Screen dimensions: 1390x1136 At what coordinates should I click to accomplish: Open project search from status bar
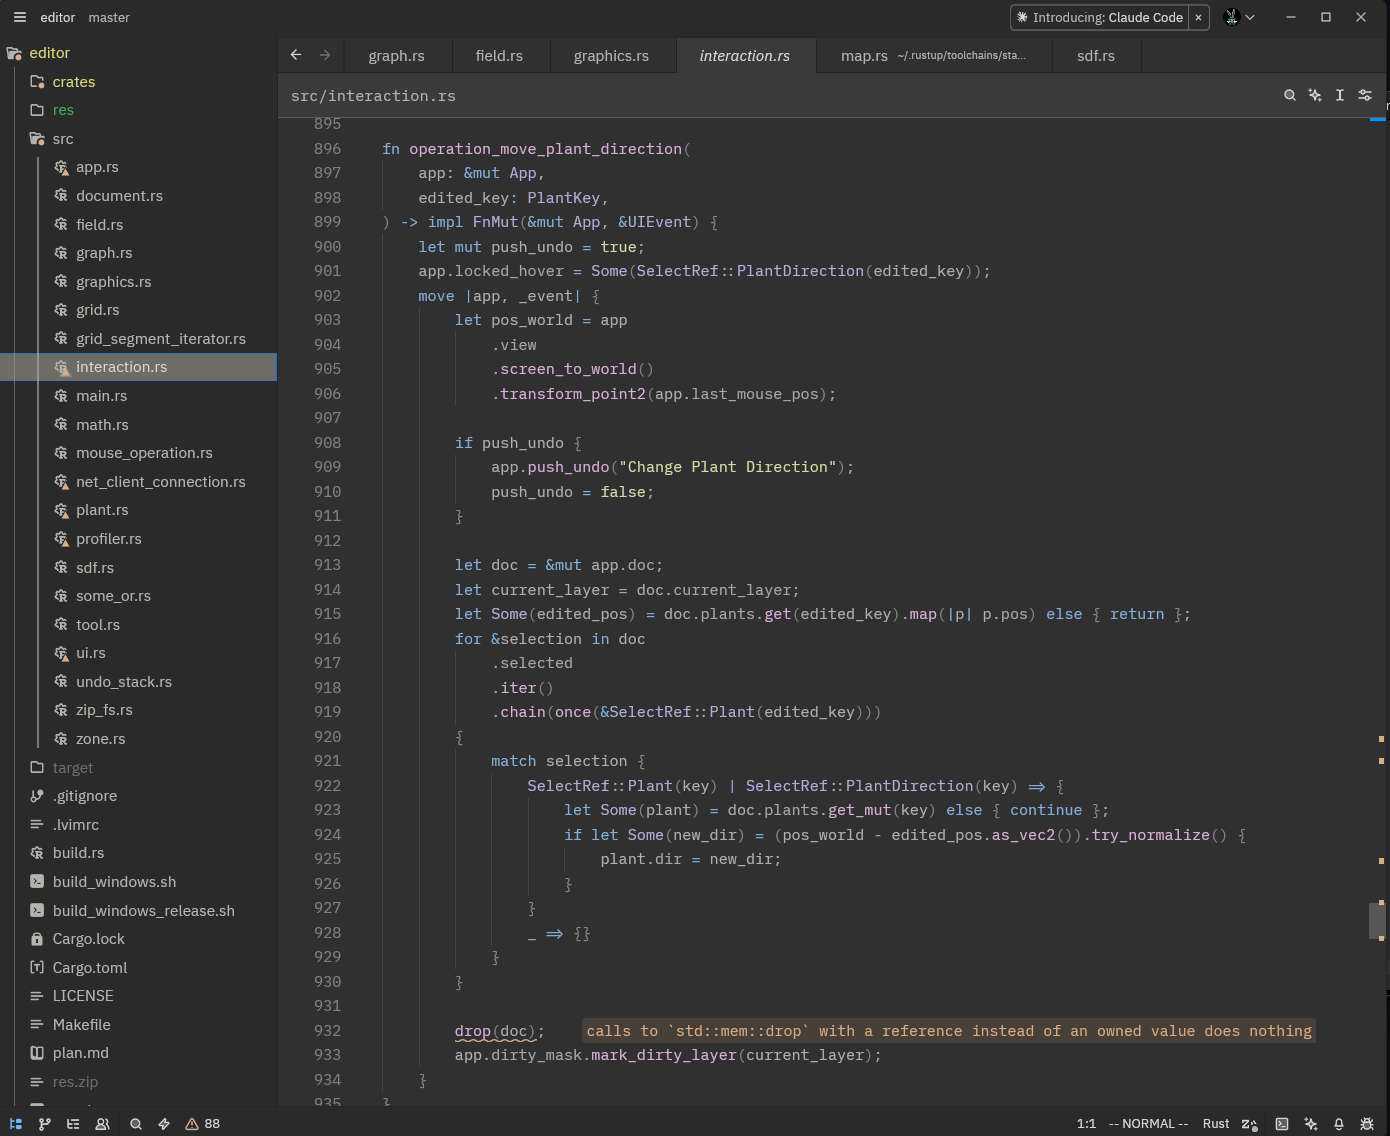point(136,1124)
